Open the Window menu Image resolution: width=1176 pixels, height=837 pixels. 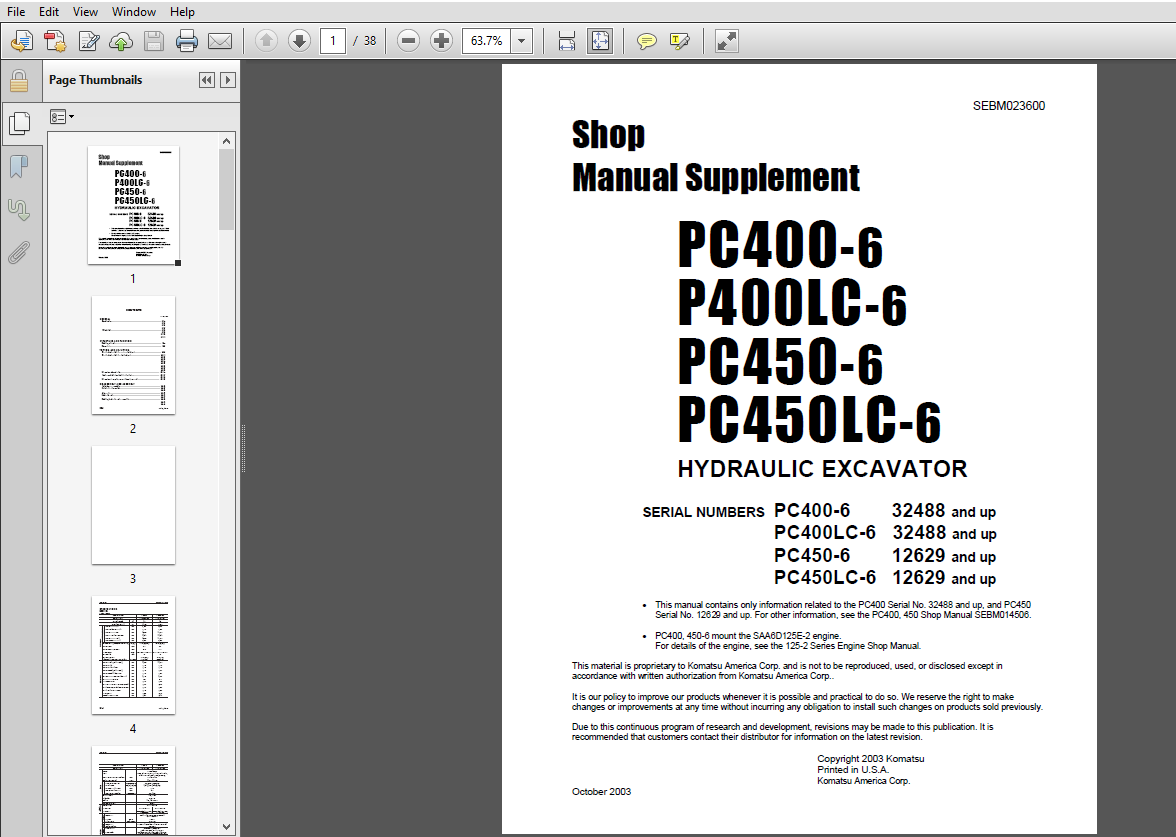(134, 11)
